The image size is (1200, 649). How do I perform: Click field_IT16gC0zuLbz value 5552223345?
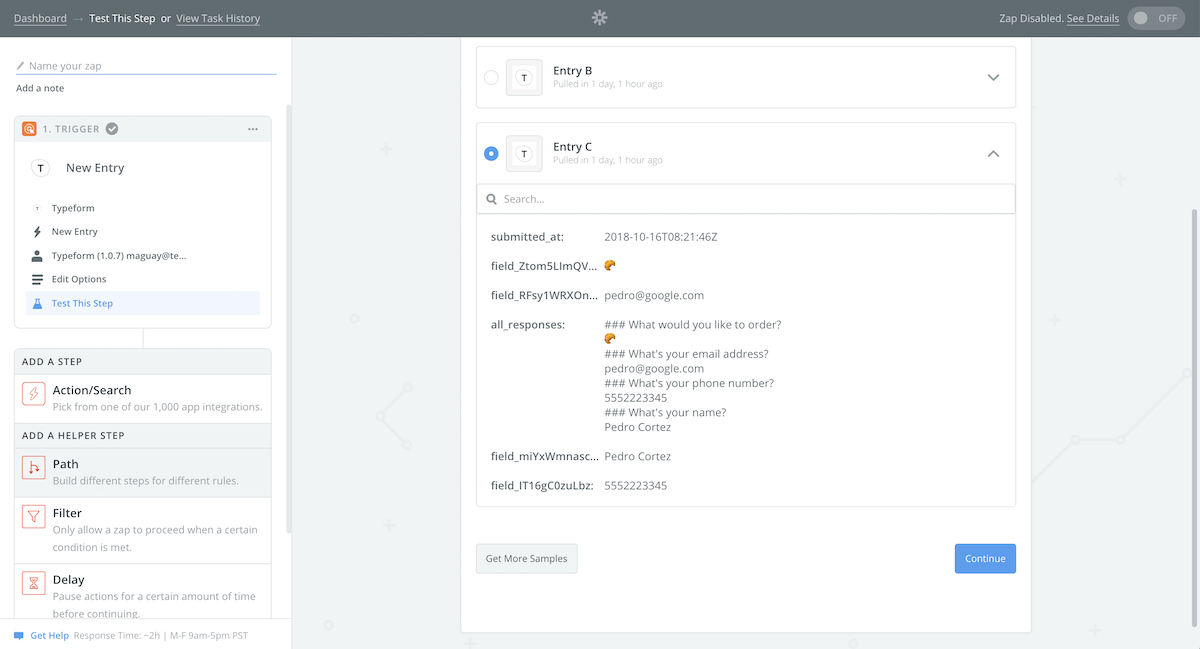(x=636, y=485)
